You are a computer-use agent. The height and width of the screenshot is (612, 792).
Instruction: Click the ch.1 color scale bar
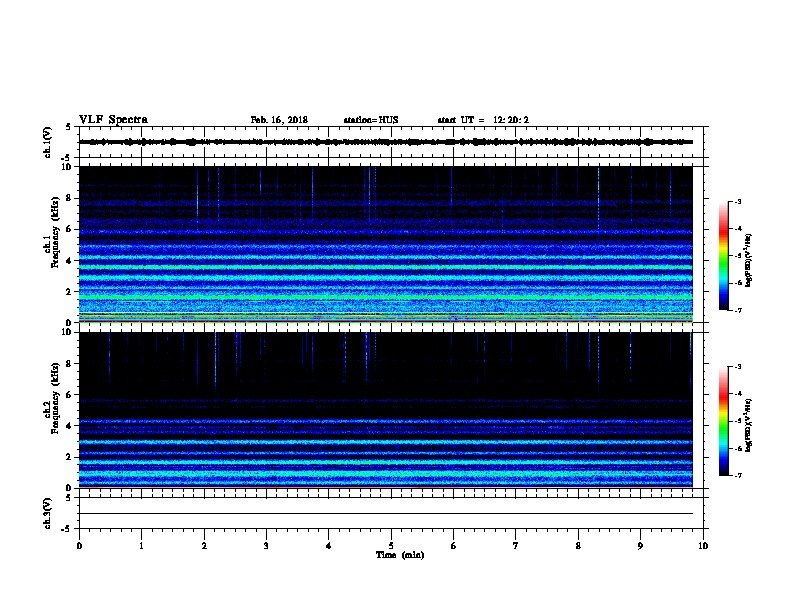tap(723, 256)
